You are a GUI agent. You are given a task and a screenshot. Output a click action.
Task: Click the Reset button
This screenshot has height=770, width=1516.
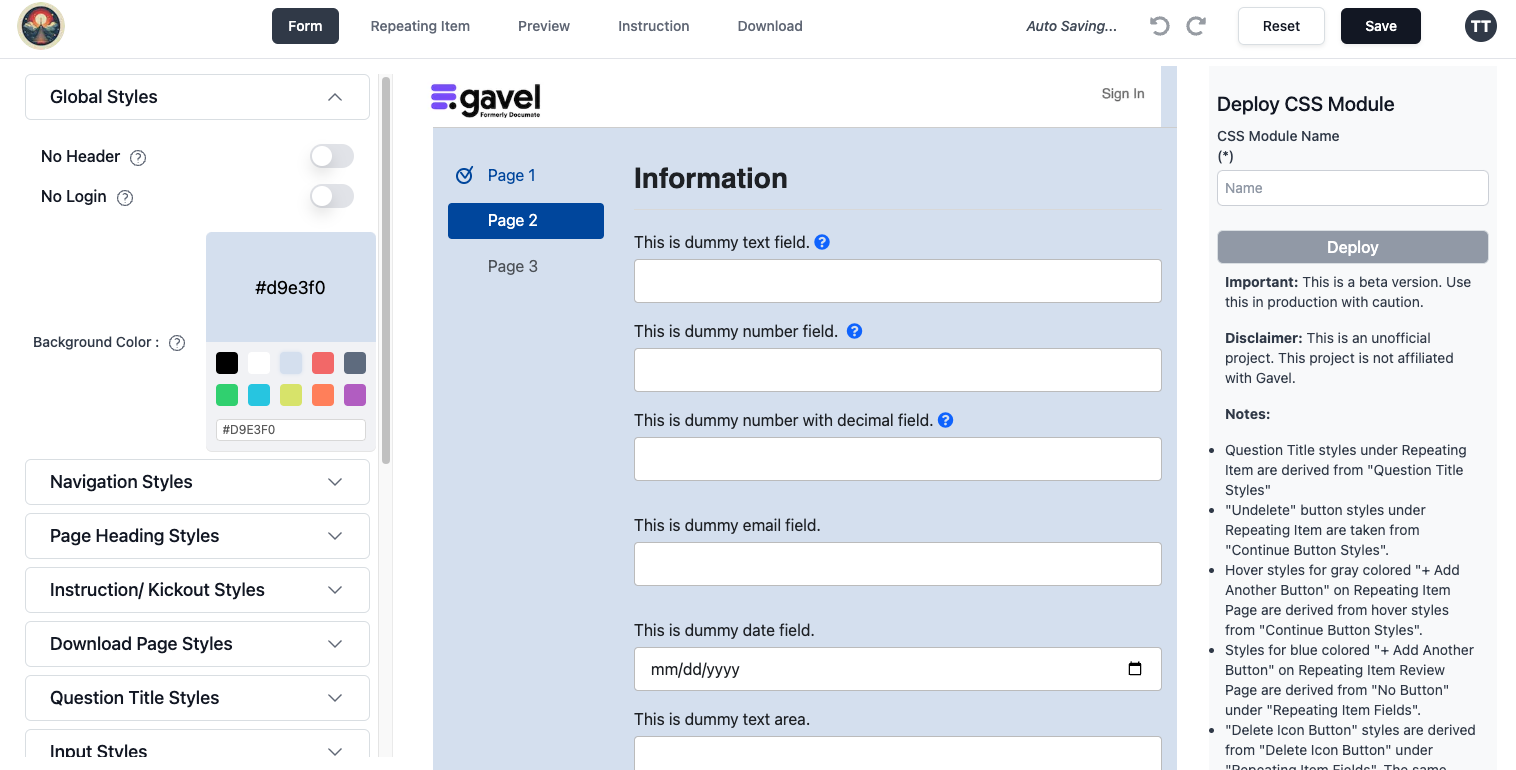click(x=1281, y=26)
